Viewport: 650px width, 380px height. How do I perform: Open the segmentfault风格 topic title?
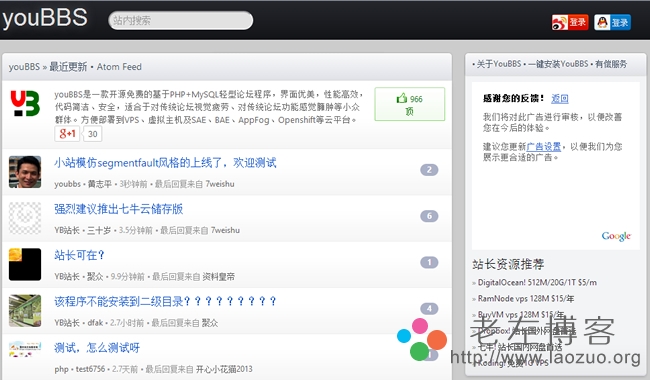(165, 162)
